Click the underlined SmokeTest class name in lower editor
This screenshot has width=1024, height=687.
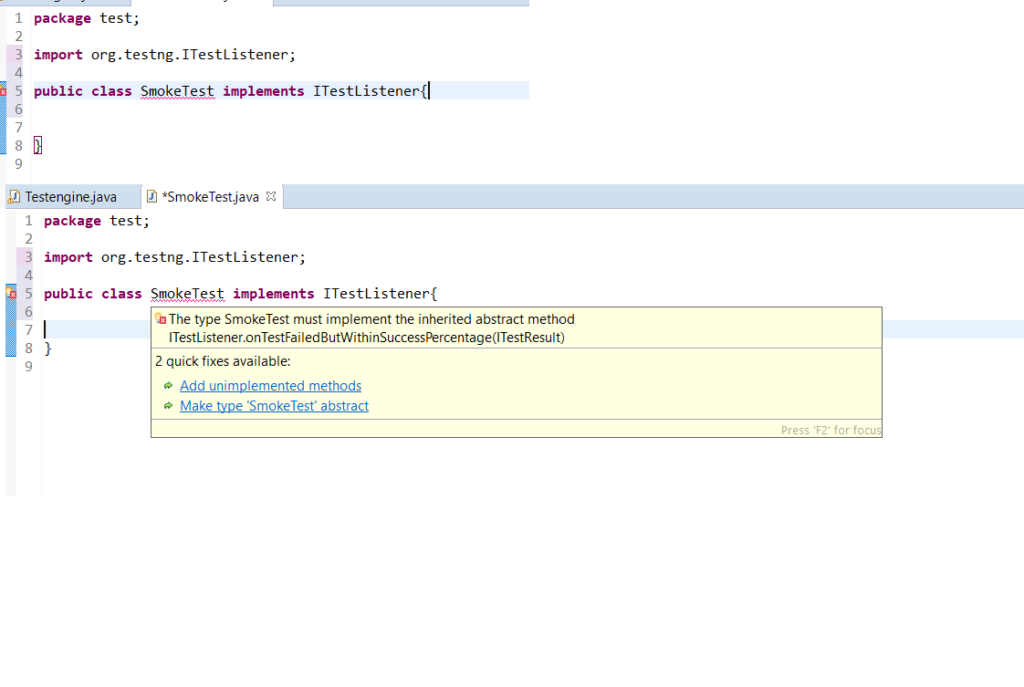pos(187,294)
